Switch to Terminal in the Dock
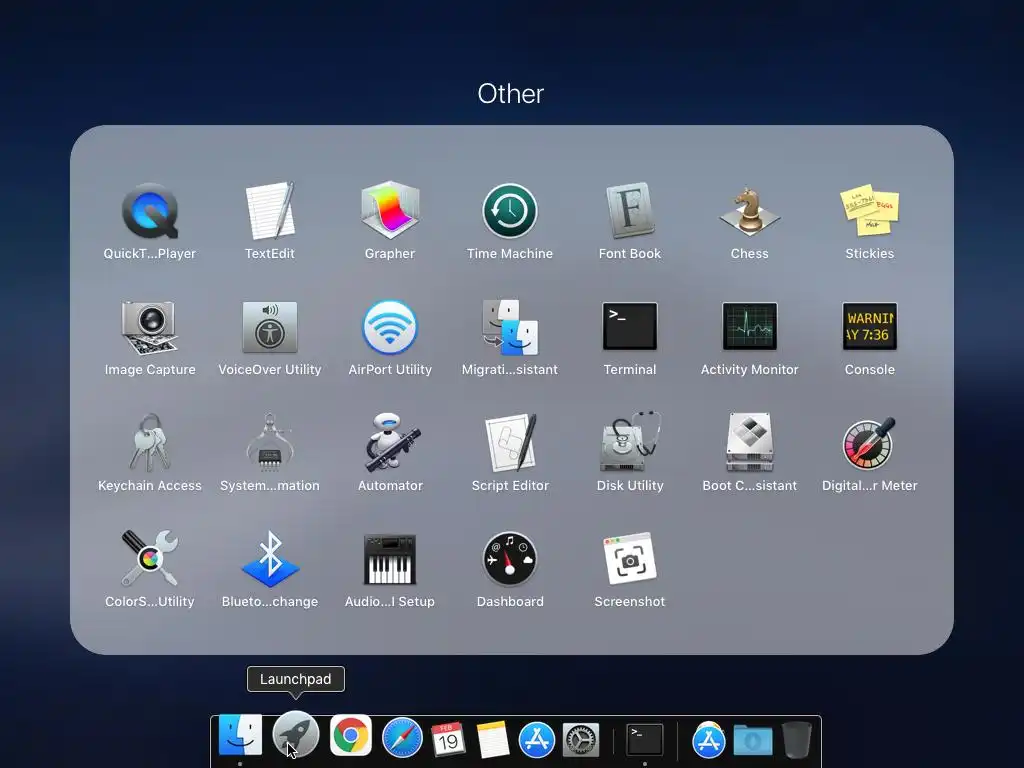The height and width of the screenshot is (768, 1024). click(x=645, y=740)
